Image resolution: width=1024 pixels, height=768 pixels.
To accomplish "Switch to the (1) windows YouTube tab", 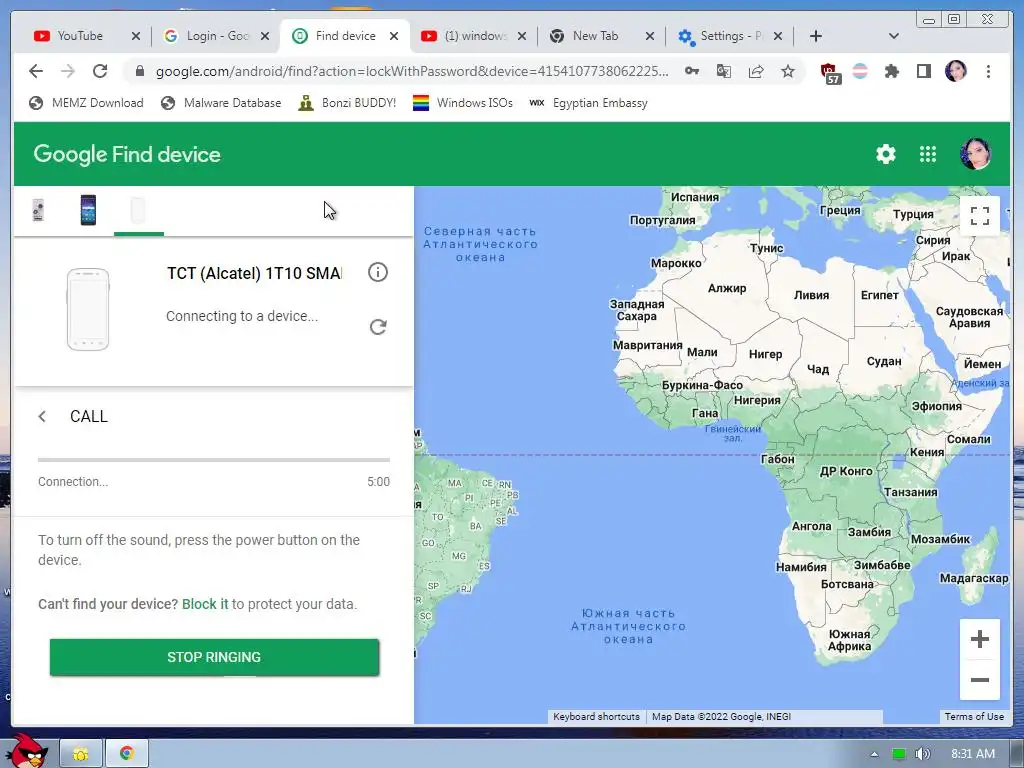I will click(473, 36).
